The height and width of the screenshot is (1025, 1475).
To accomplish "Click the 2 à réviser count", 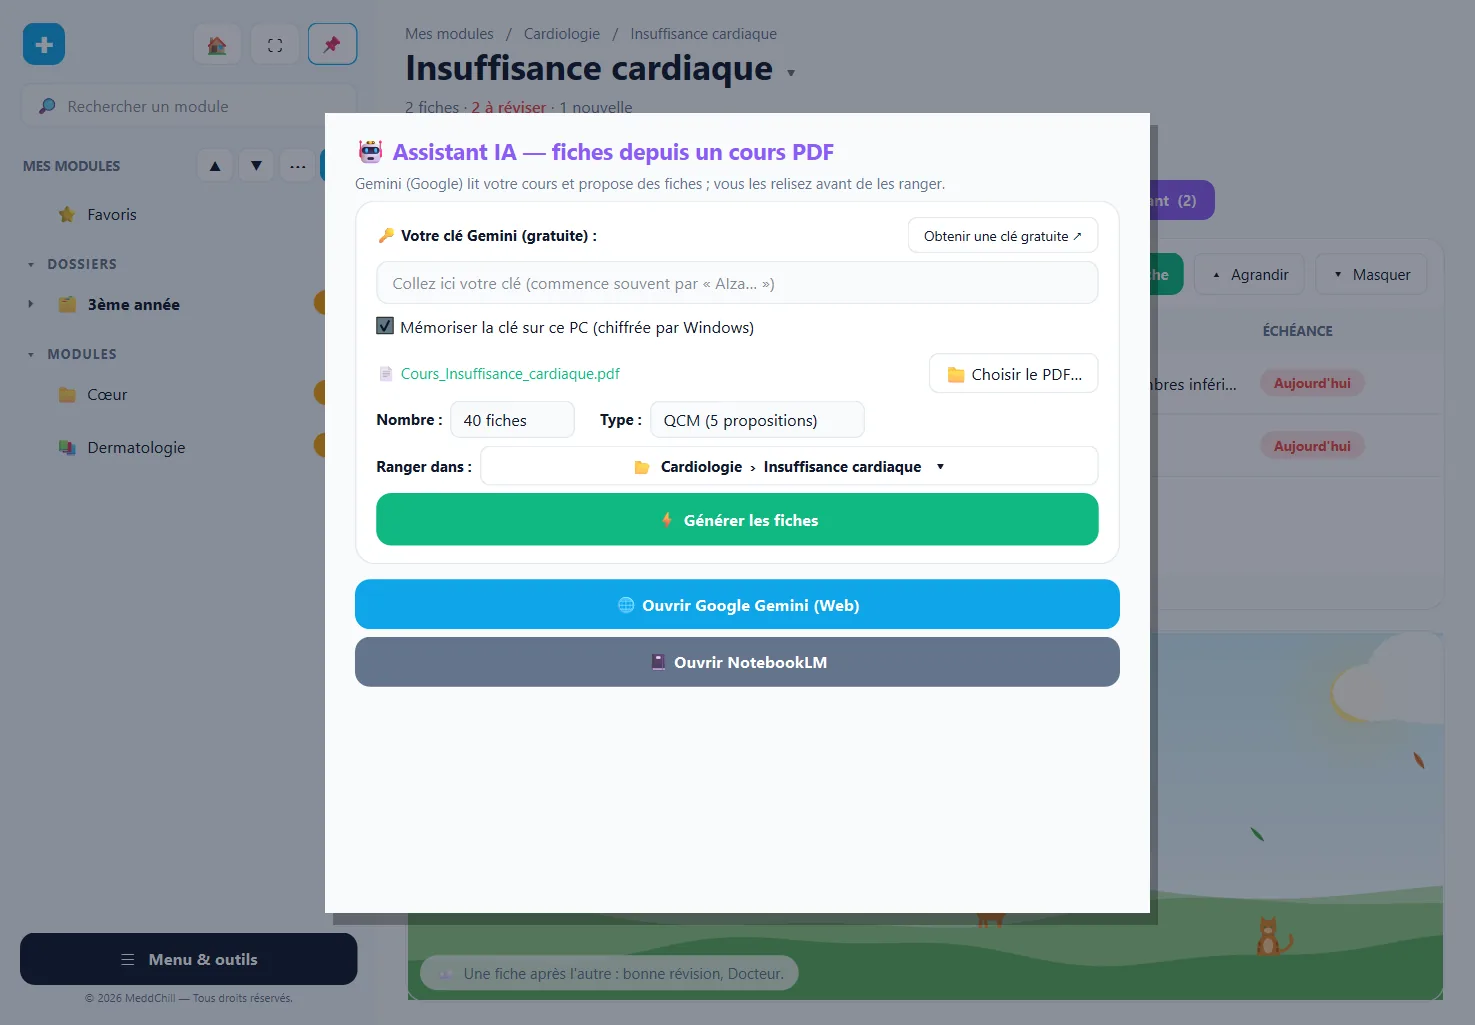I will click(x=509, y=107).
